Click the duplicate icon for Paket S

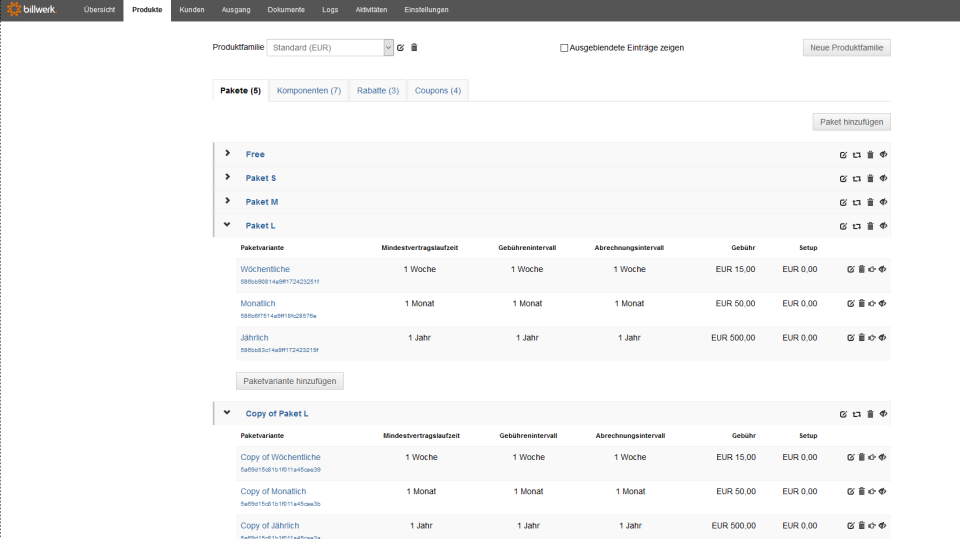[856, 178]
